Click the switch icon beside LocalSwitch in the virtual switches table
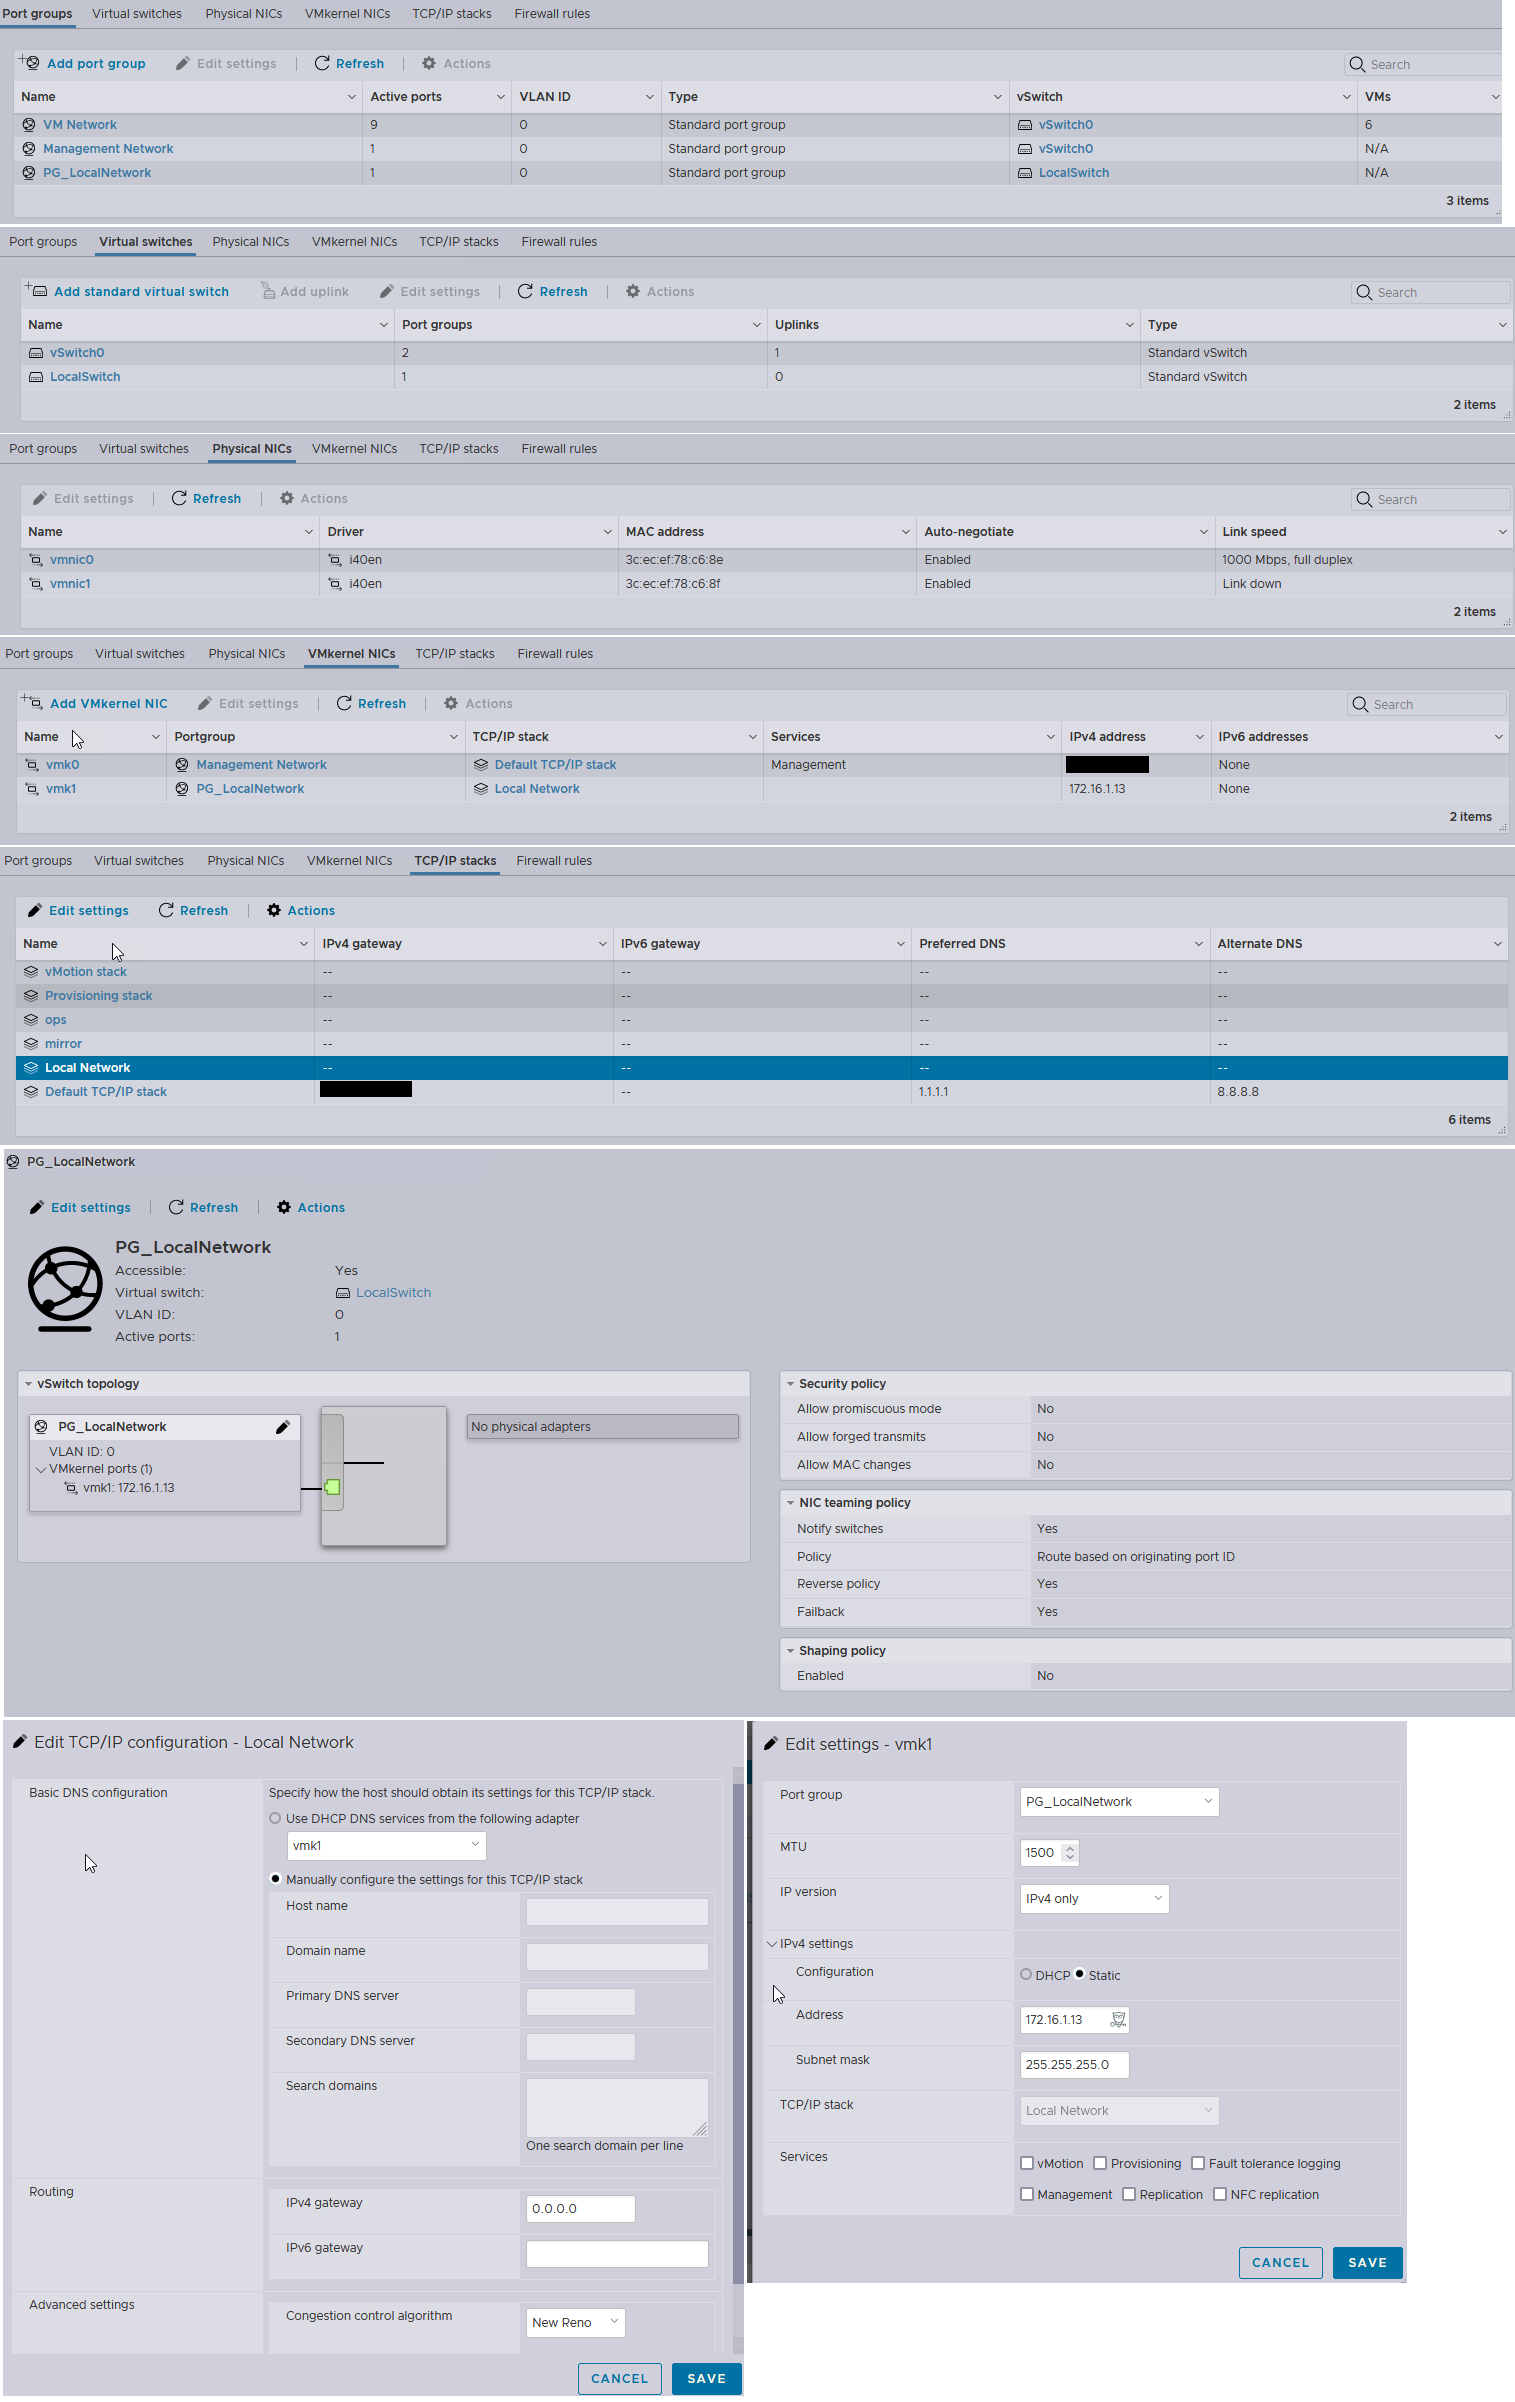1515x2402 pixels. [x=36, y=377]
